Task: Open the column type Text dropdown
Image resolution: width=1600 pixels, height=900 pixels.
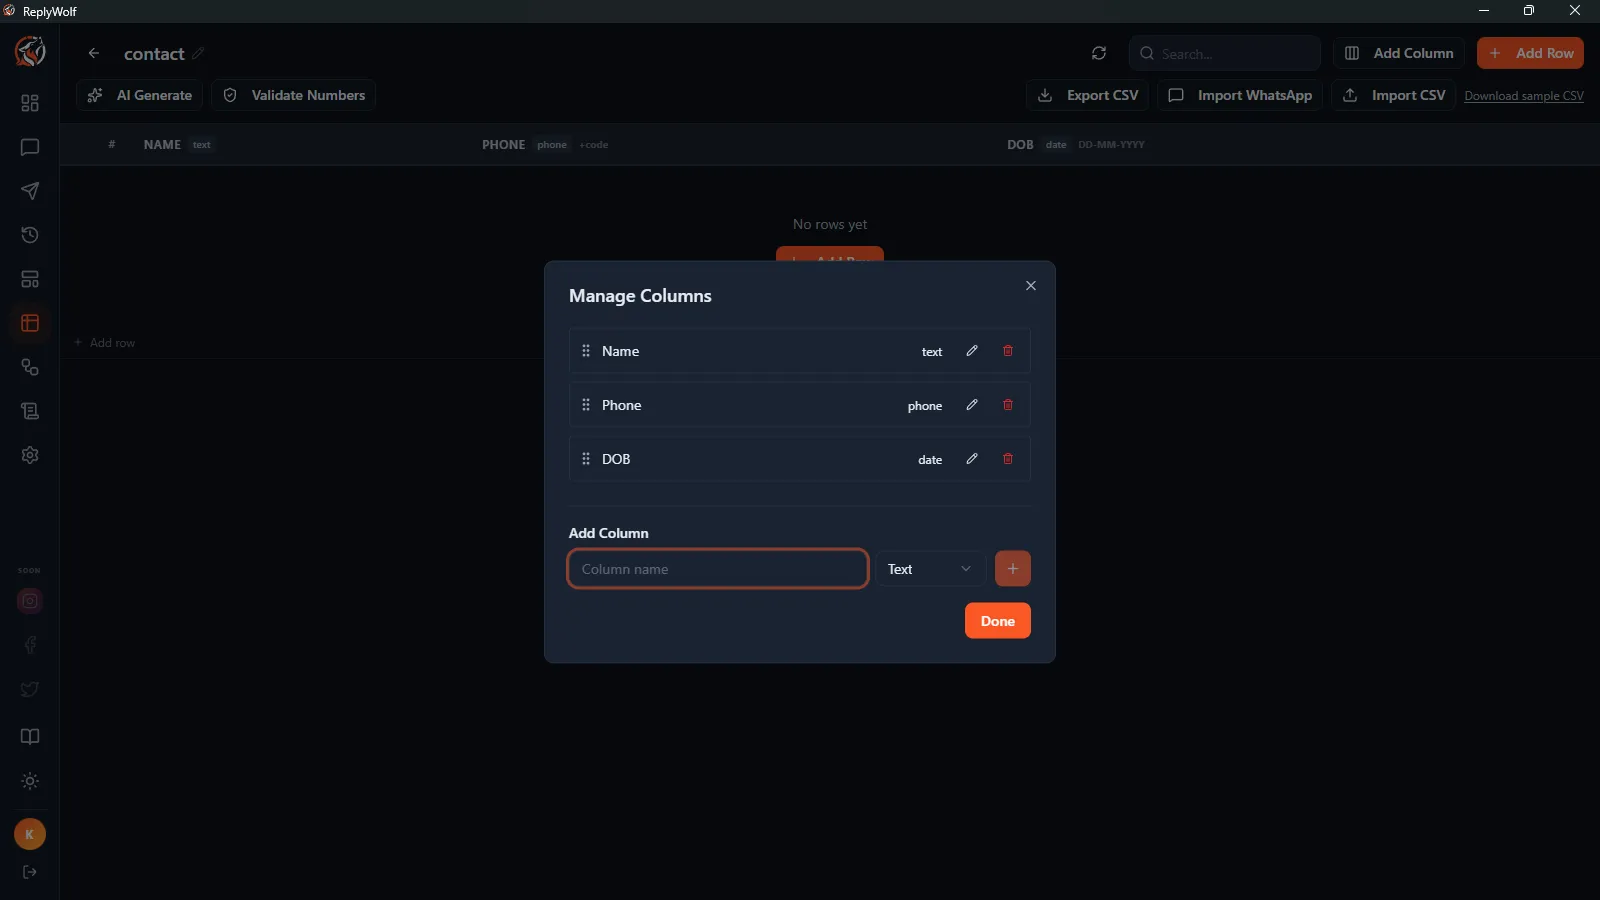Action: coord(930,569)
